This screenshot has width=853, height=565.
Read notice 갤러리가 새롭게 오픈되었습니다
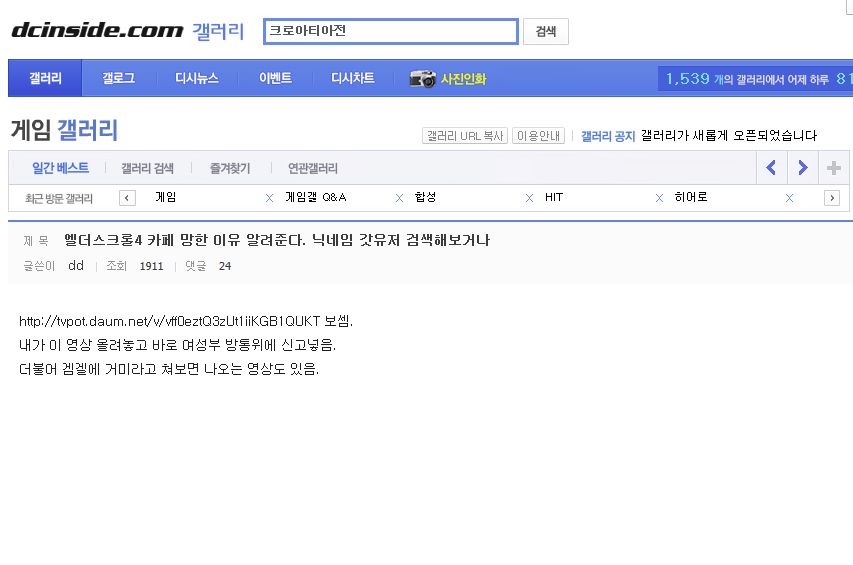click(x=729, y=135)
